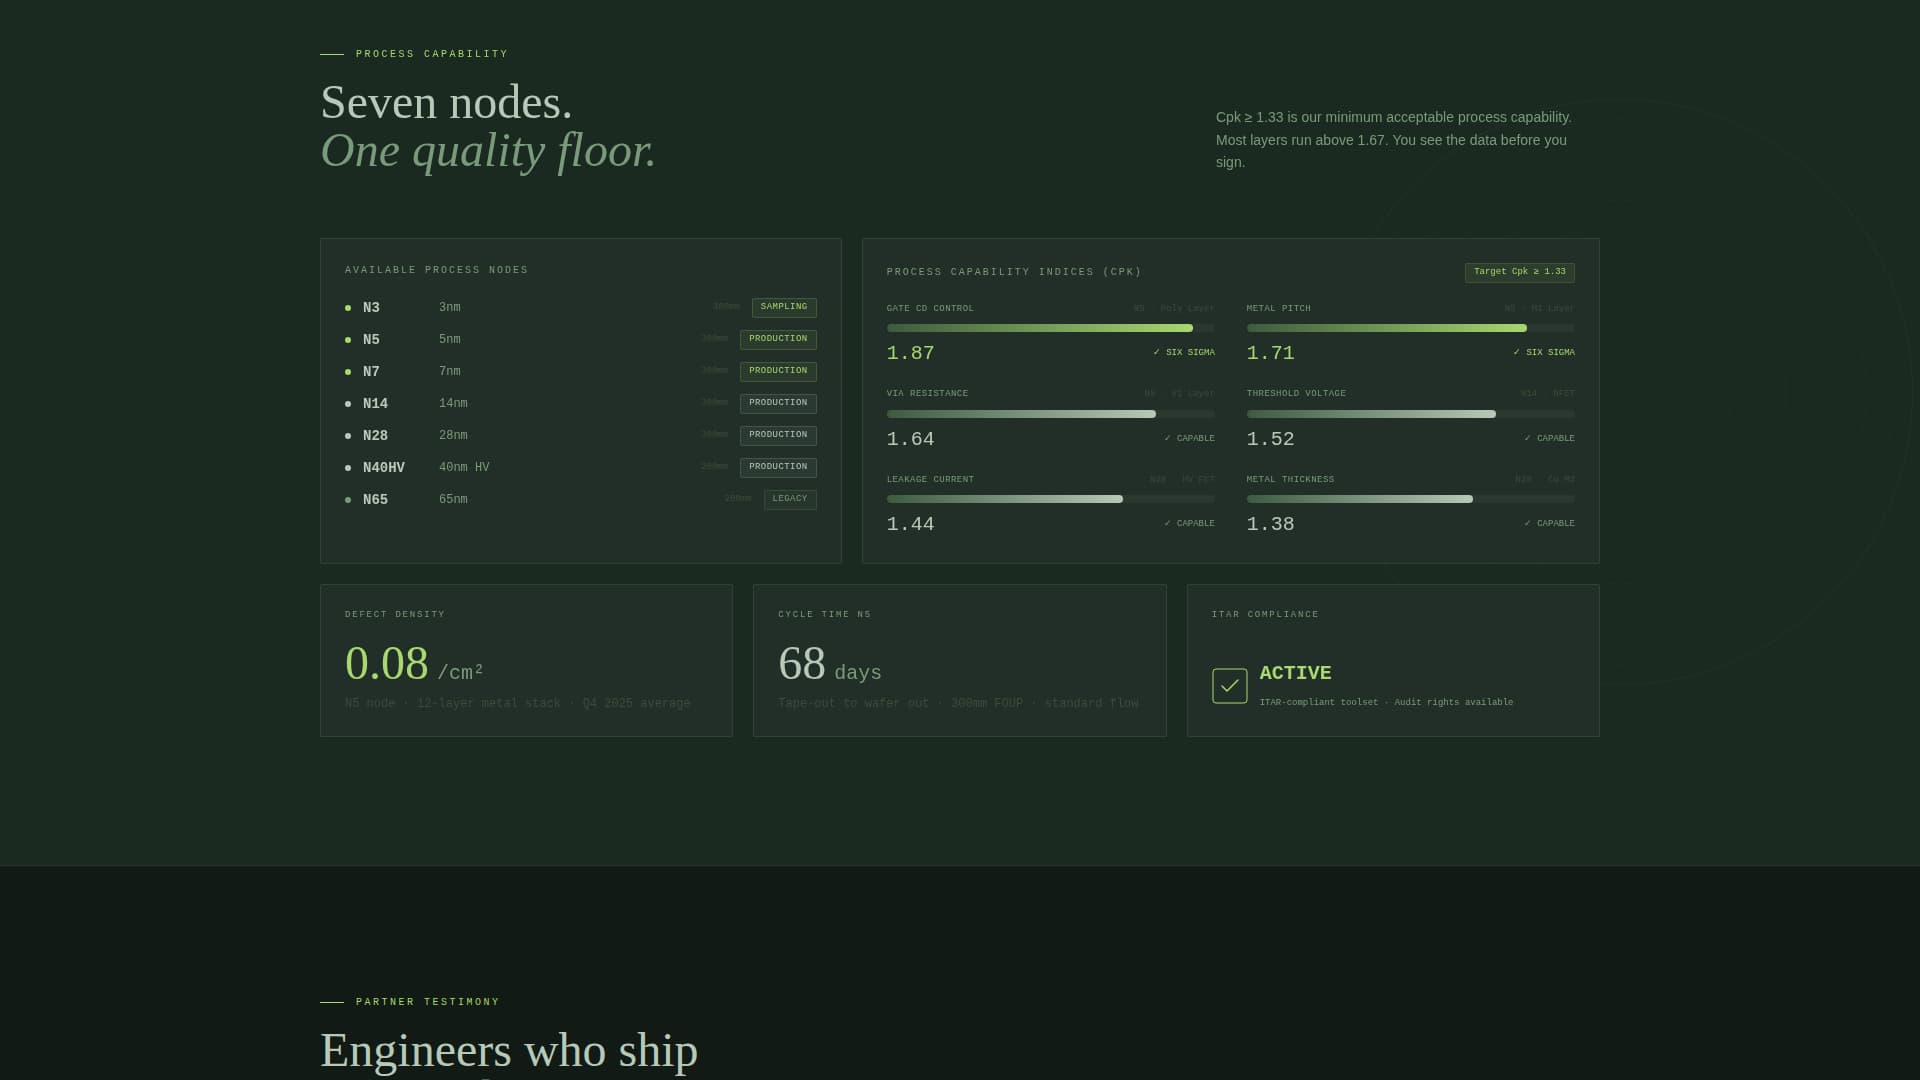Select the PARTNER TESTIMONY section label
This screenshot has width=1920, height=1080.
[427, 1001]
